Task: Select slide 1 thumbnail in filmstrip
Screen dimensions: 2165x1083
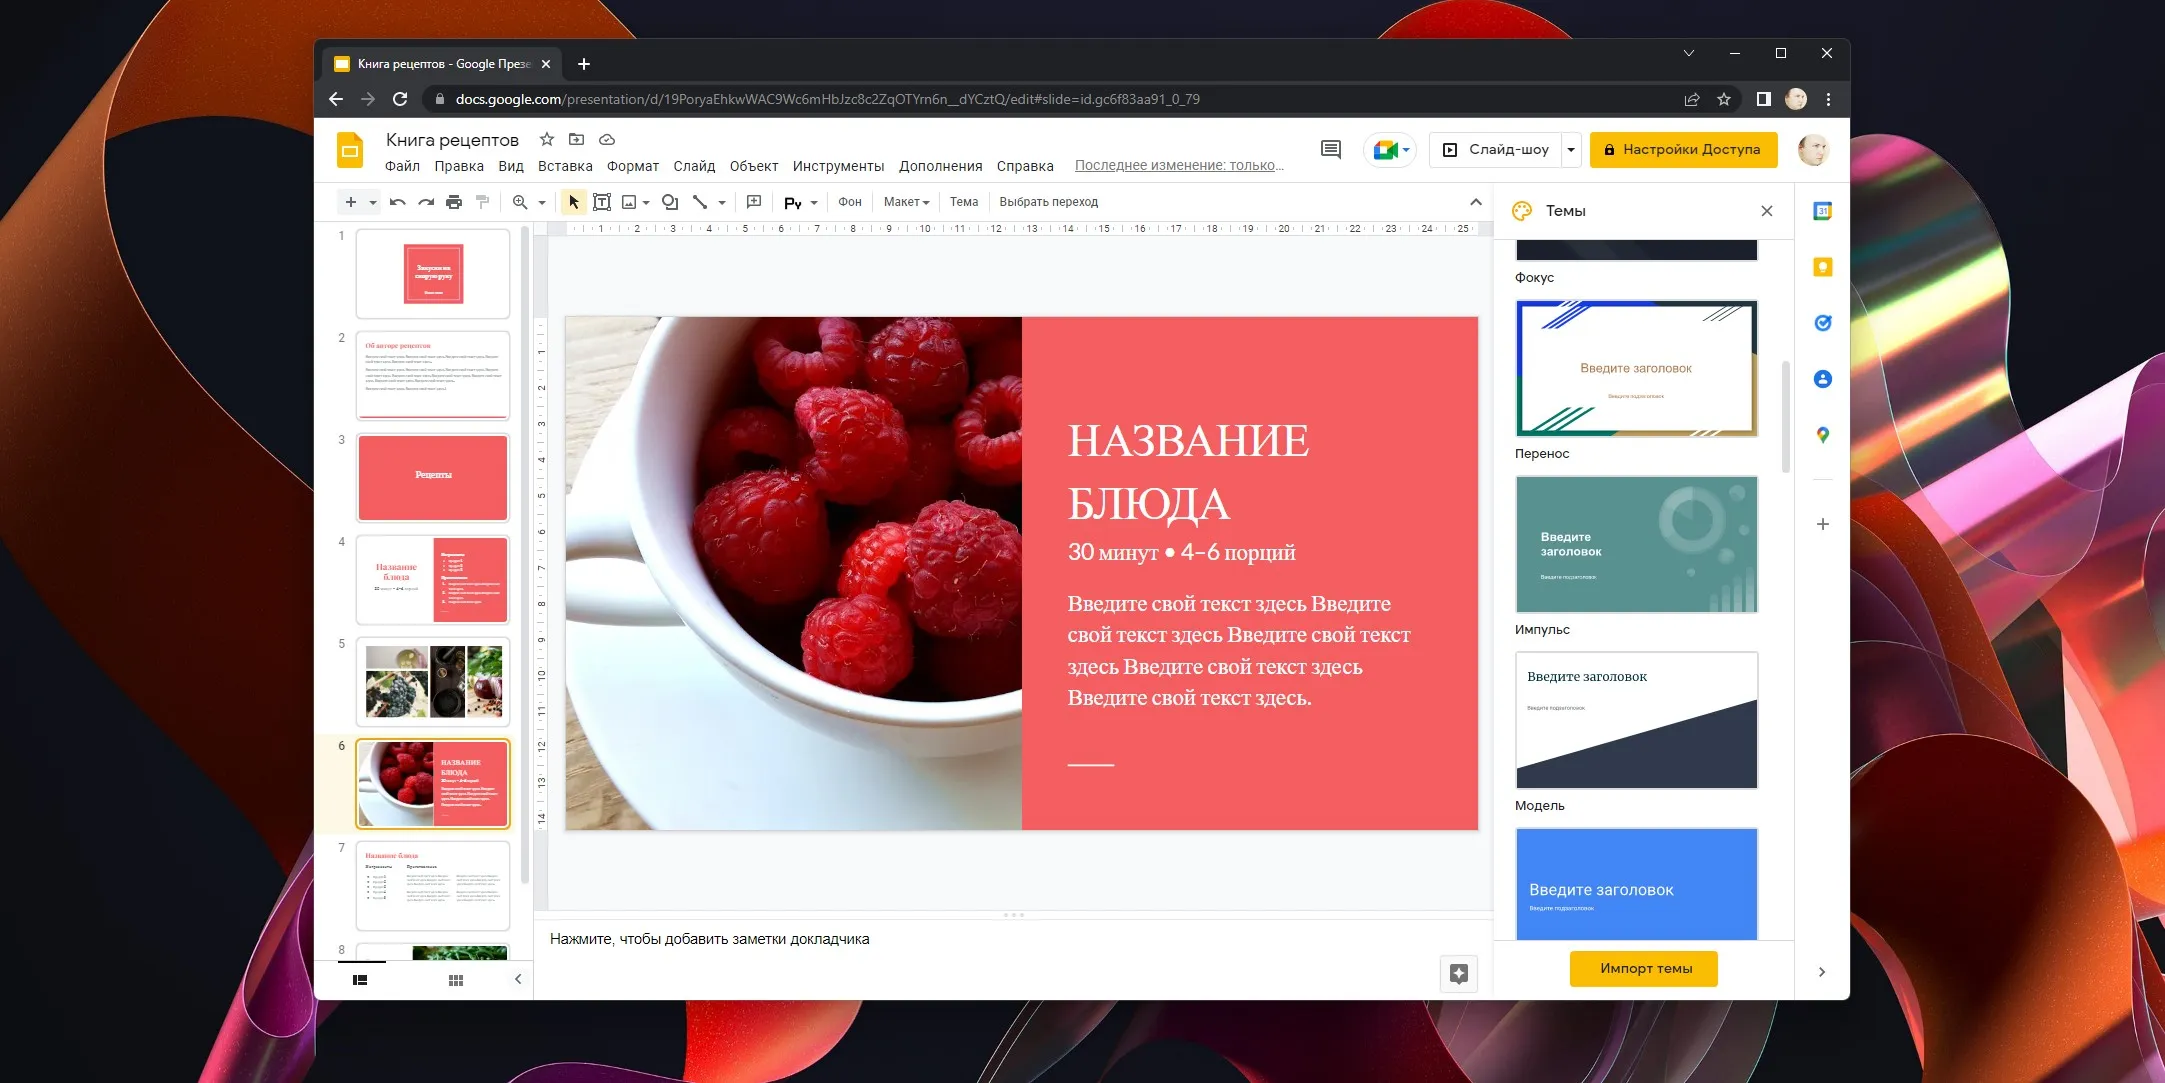Action: [433, 274]
